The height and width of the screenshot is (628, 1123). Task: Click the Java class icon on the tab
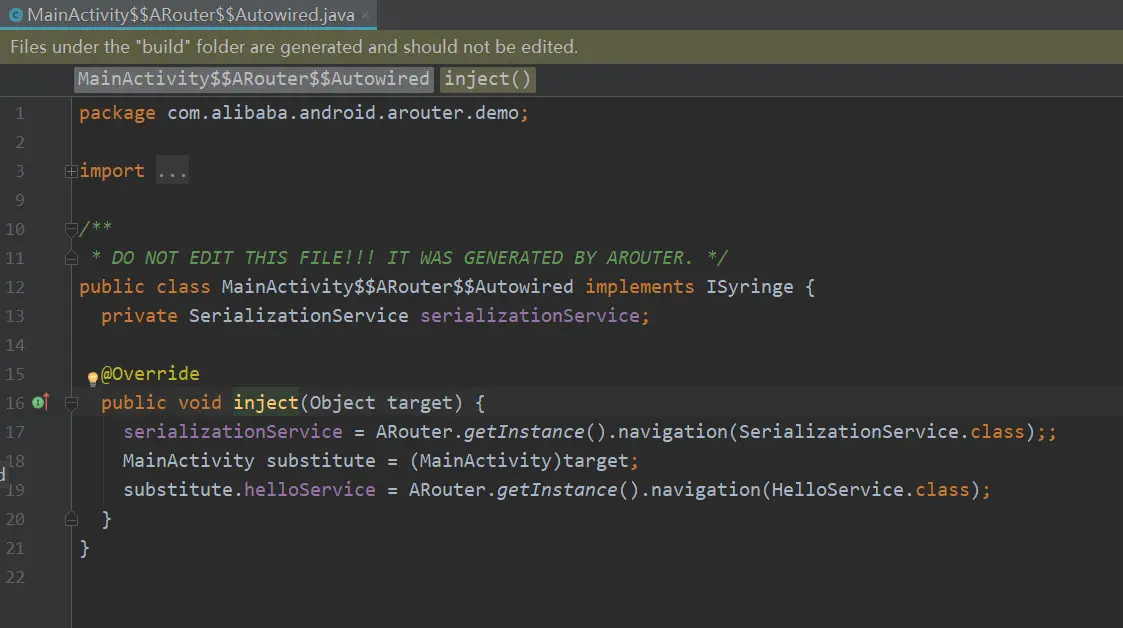tap(16, 15)
